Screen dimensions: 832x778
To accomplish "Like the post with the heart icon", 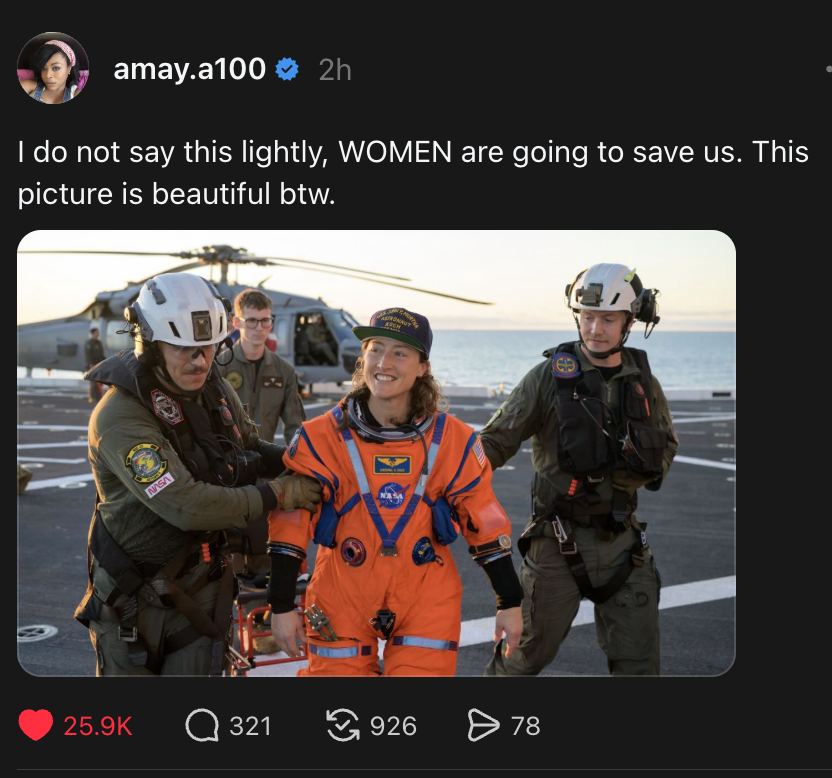I will pos(36,725).
